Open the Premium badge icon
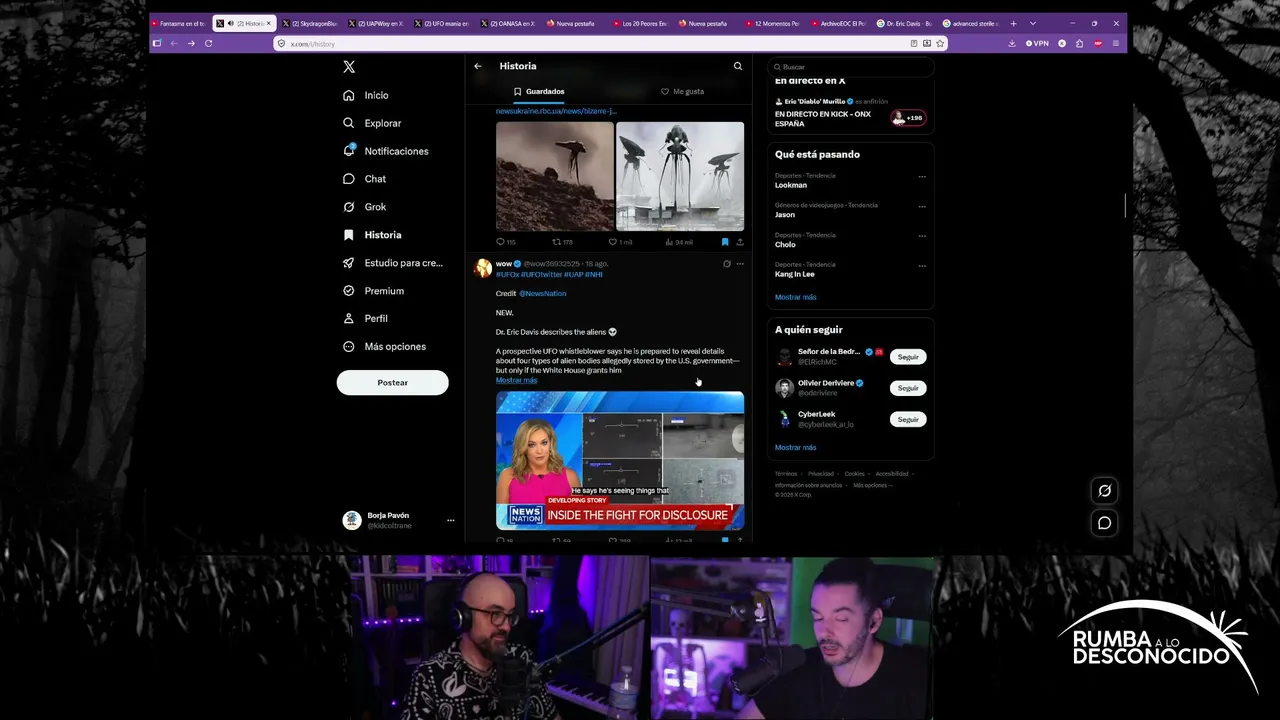Image resolution: width=1280 pixels, height=720 pixels. (x=348, y=291)
